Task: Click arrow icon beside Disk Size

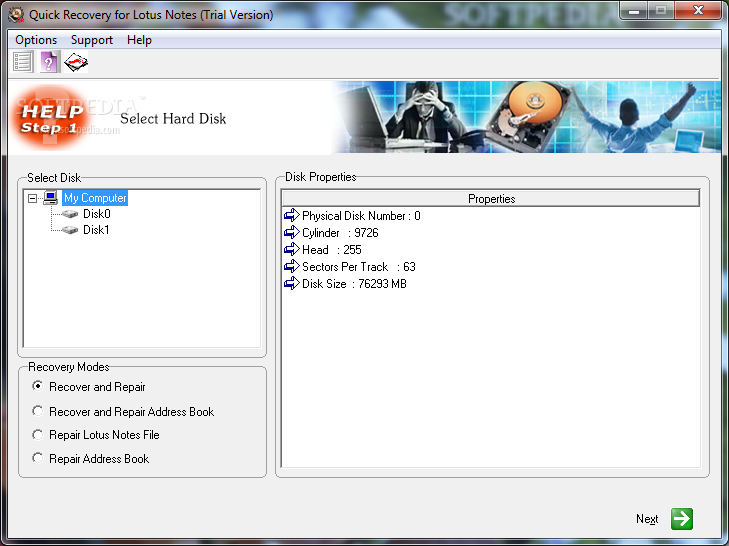Action: (x=292, y=283)
